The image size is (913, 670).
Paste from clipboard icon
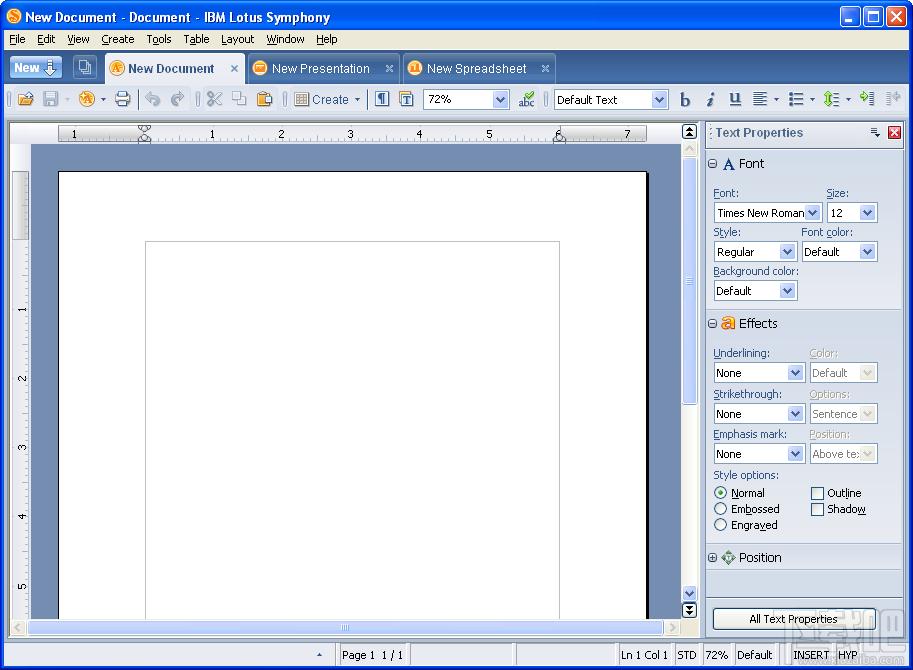click(x=264, y=99)
